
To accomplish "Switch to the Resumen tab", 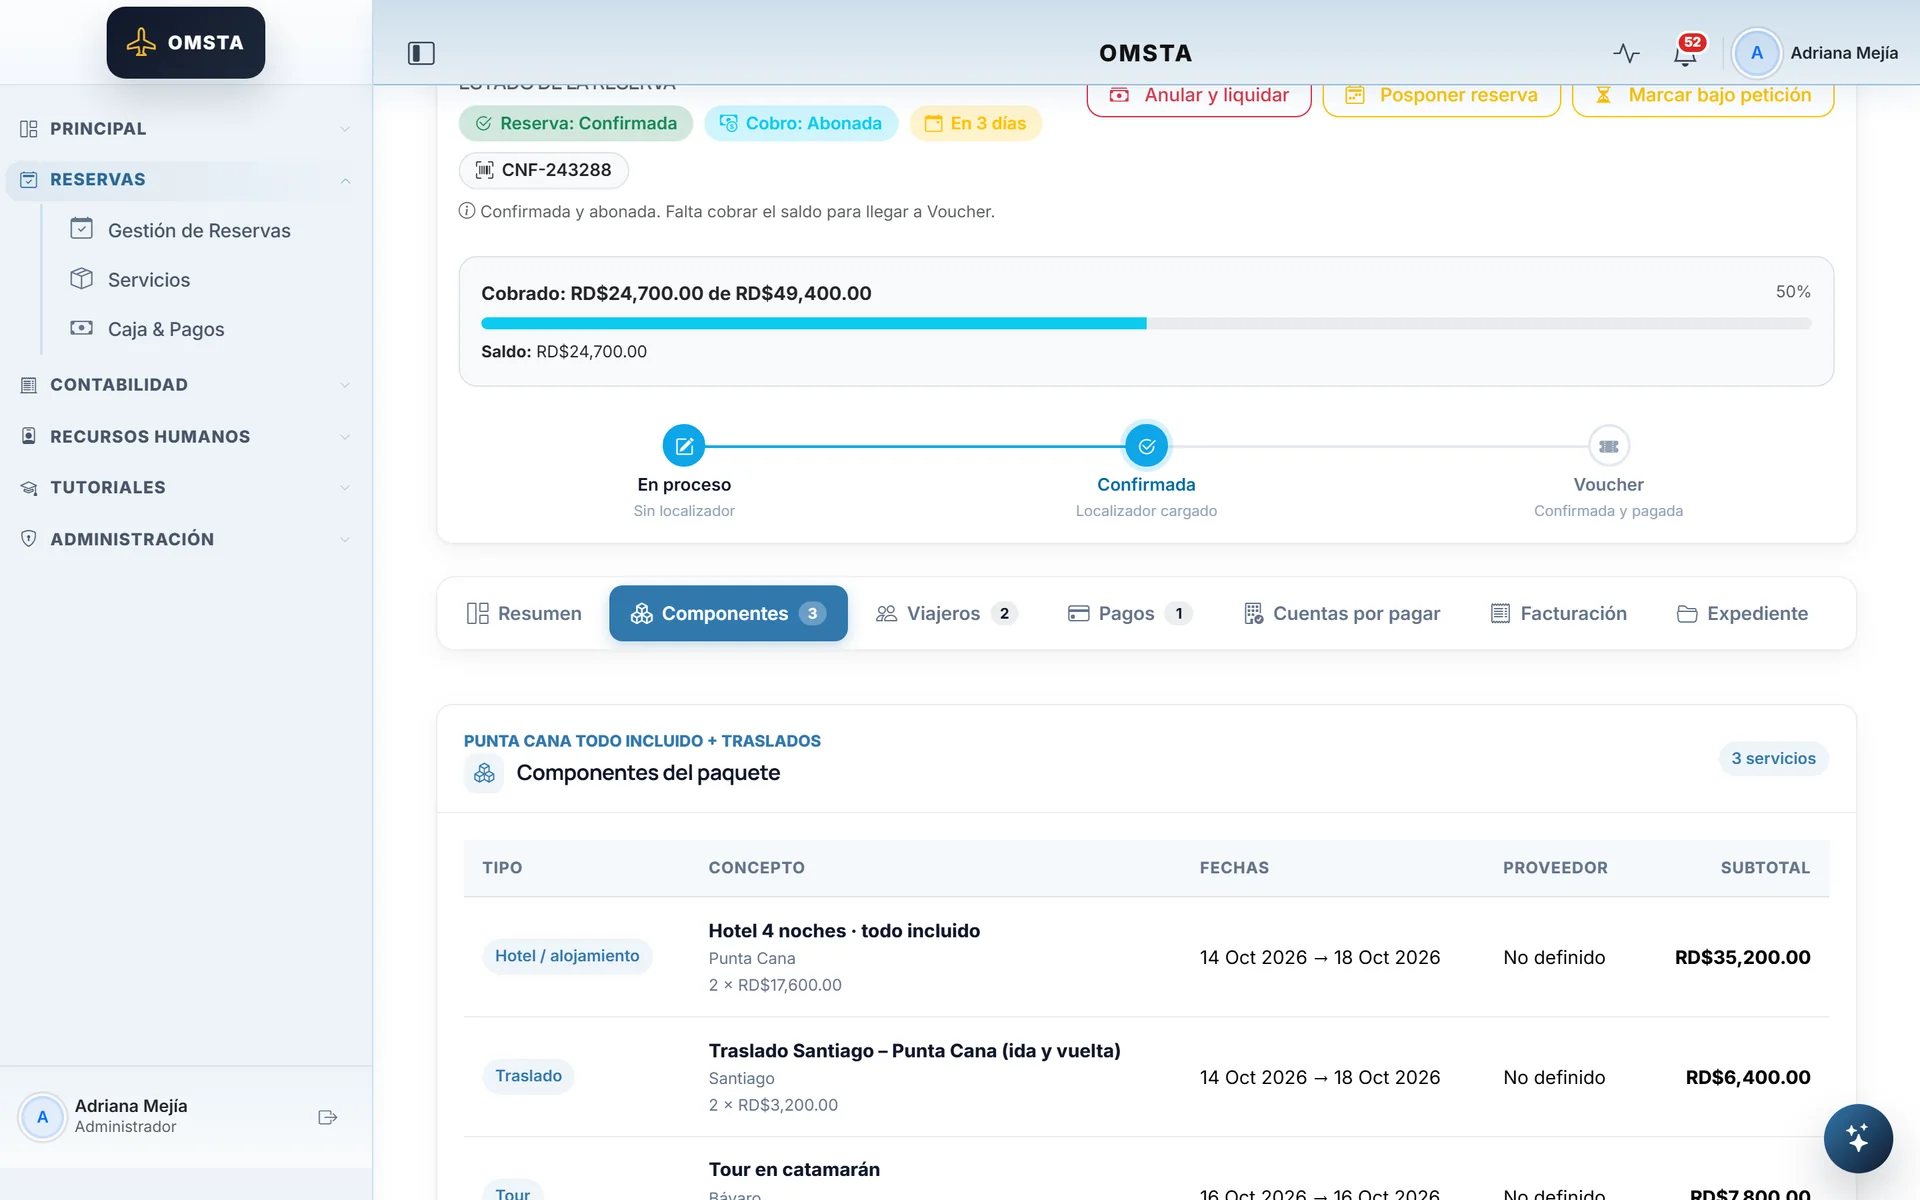I will pos(524,613).
